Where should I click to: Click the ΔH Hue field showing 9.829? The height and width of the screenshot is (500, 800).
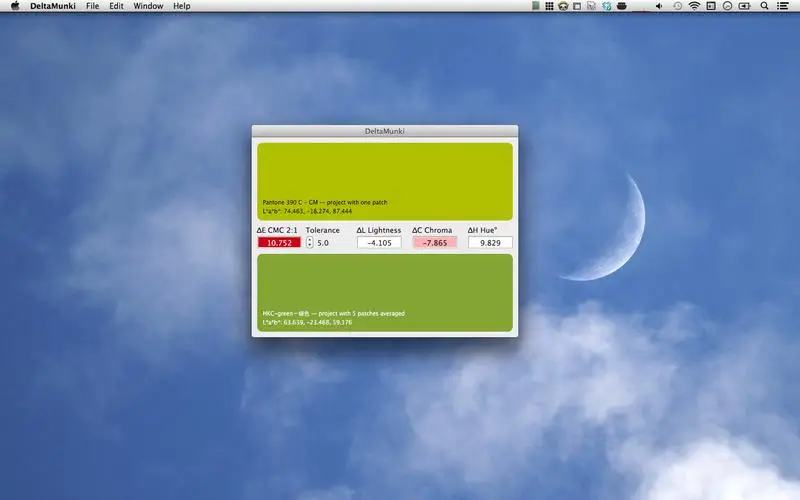[x=490, y=243]
